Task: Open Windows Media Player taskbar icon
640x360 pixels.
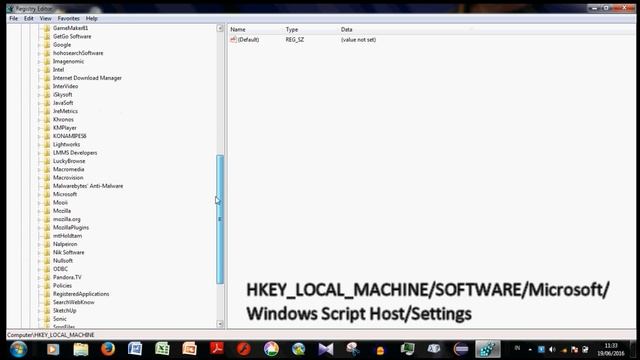Action: coord(53,349)
